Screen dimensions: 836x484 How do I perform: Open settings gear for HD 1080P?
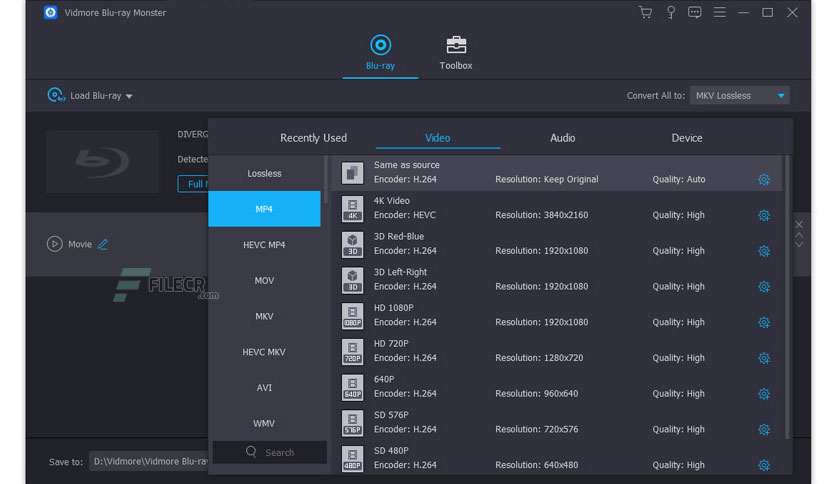point(763,322)
